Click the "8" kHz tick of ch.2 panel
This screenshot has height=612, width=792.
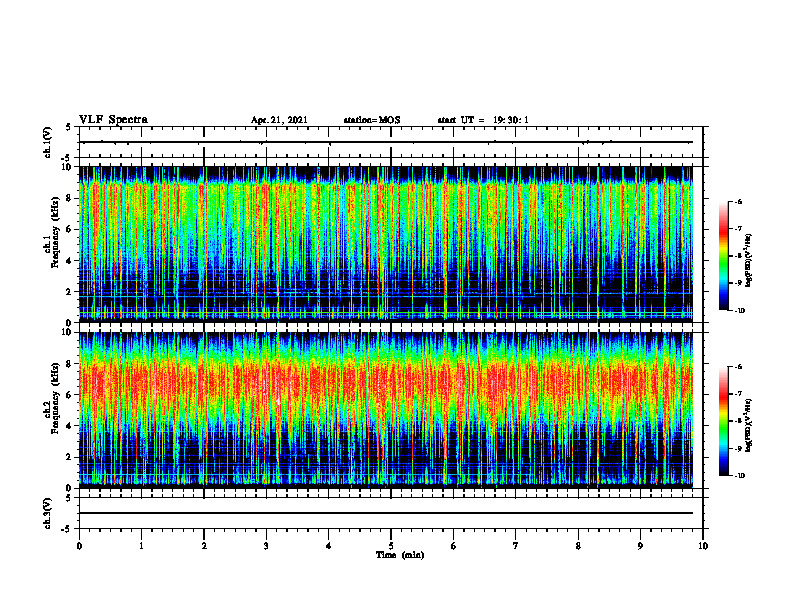pos(70,364)
